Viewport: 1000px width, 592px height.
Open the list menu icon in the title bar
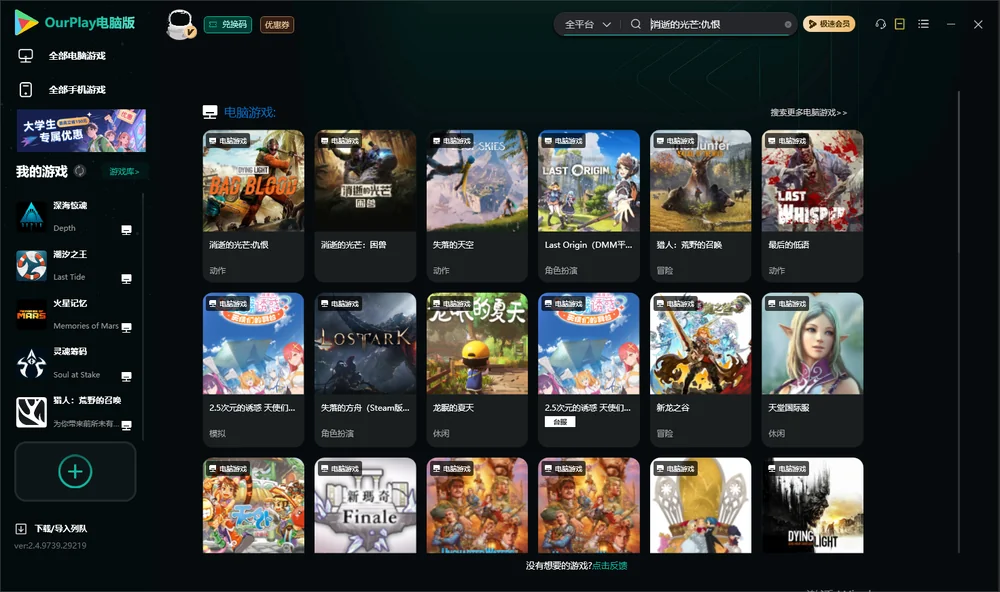pos(923,24)
